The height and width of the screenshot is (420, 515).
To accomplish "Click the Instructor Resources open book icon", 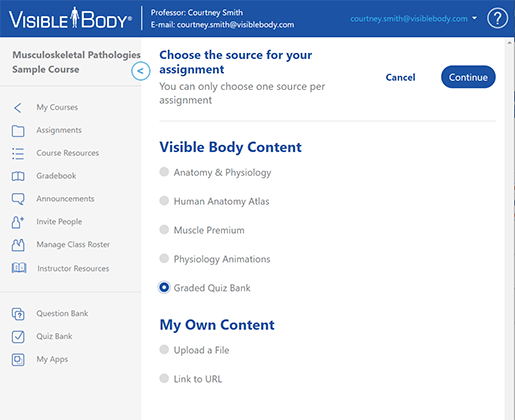I will pos(19,268).
